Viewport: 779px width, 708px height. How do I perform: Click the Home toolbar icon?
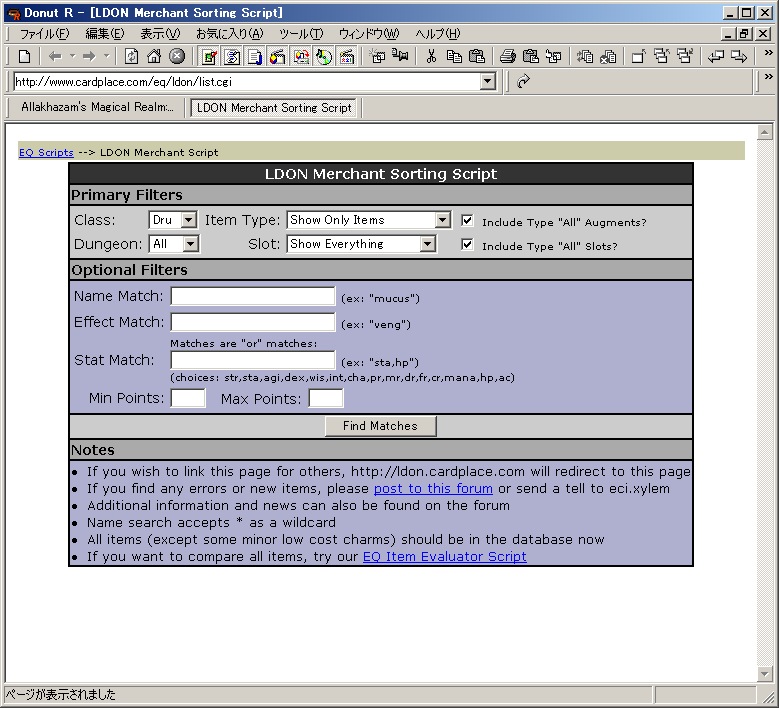(154, 57)
